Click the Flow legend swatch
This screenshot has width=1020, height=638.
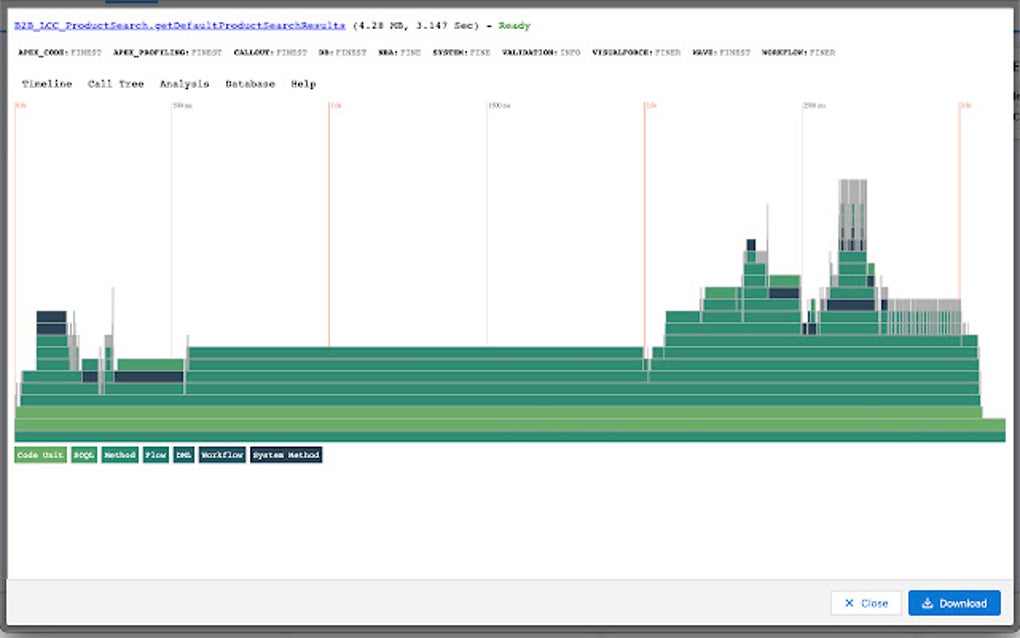155,455
